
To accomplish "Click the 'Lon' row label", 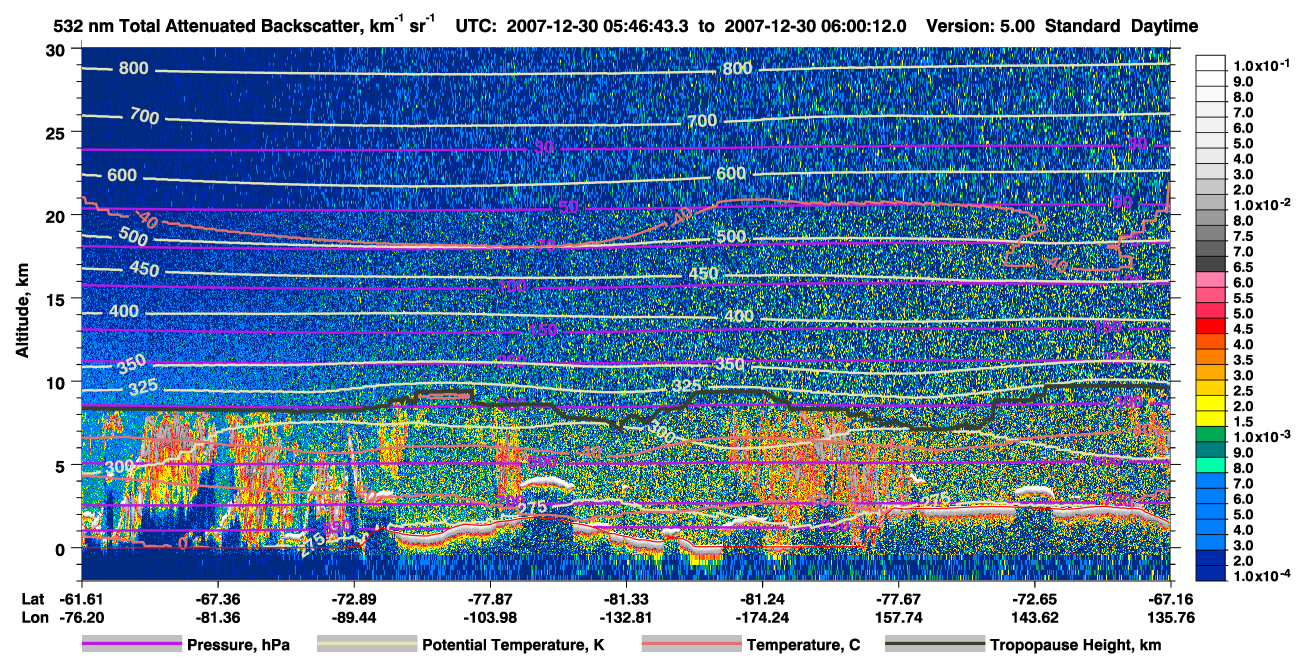I will click(x=33, y=616).
